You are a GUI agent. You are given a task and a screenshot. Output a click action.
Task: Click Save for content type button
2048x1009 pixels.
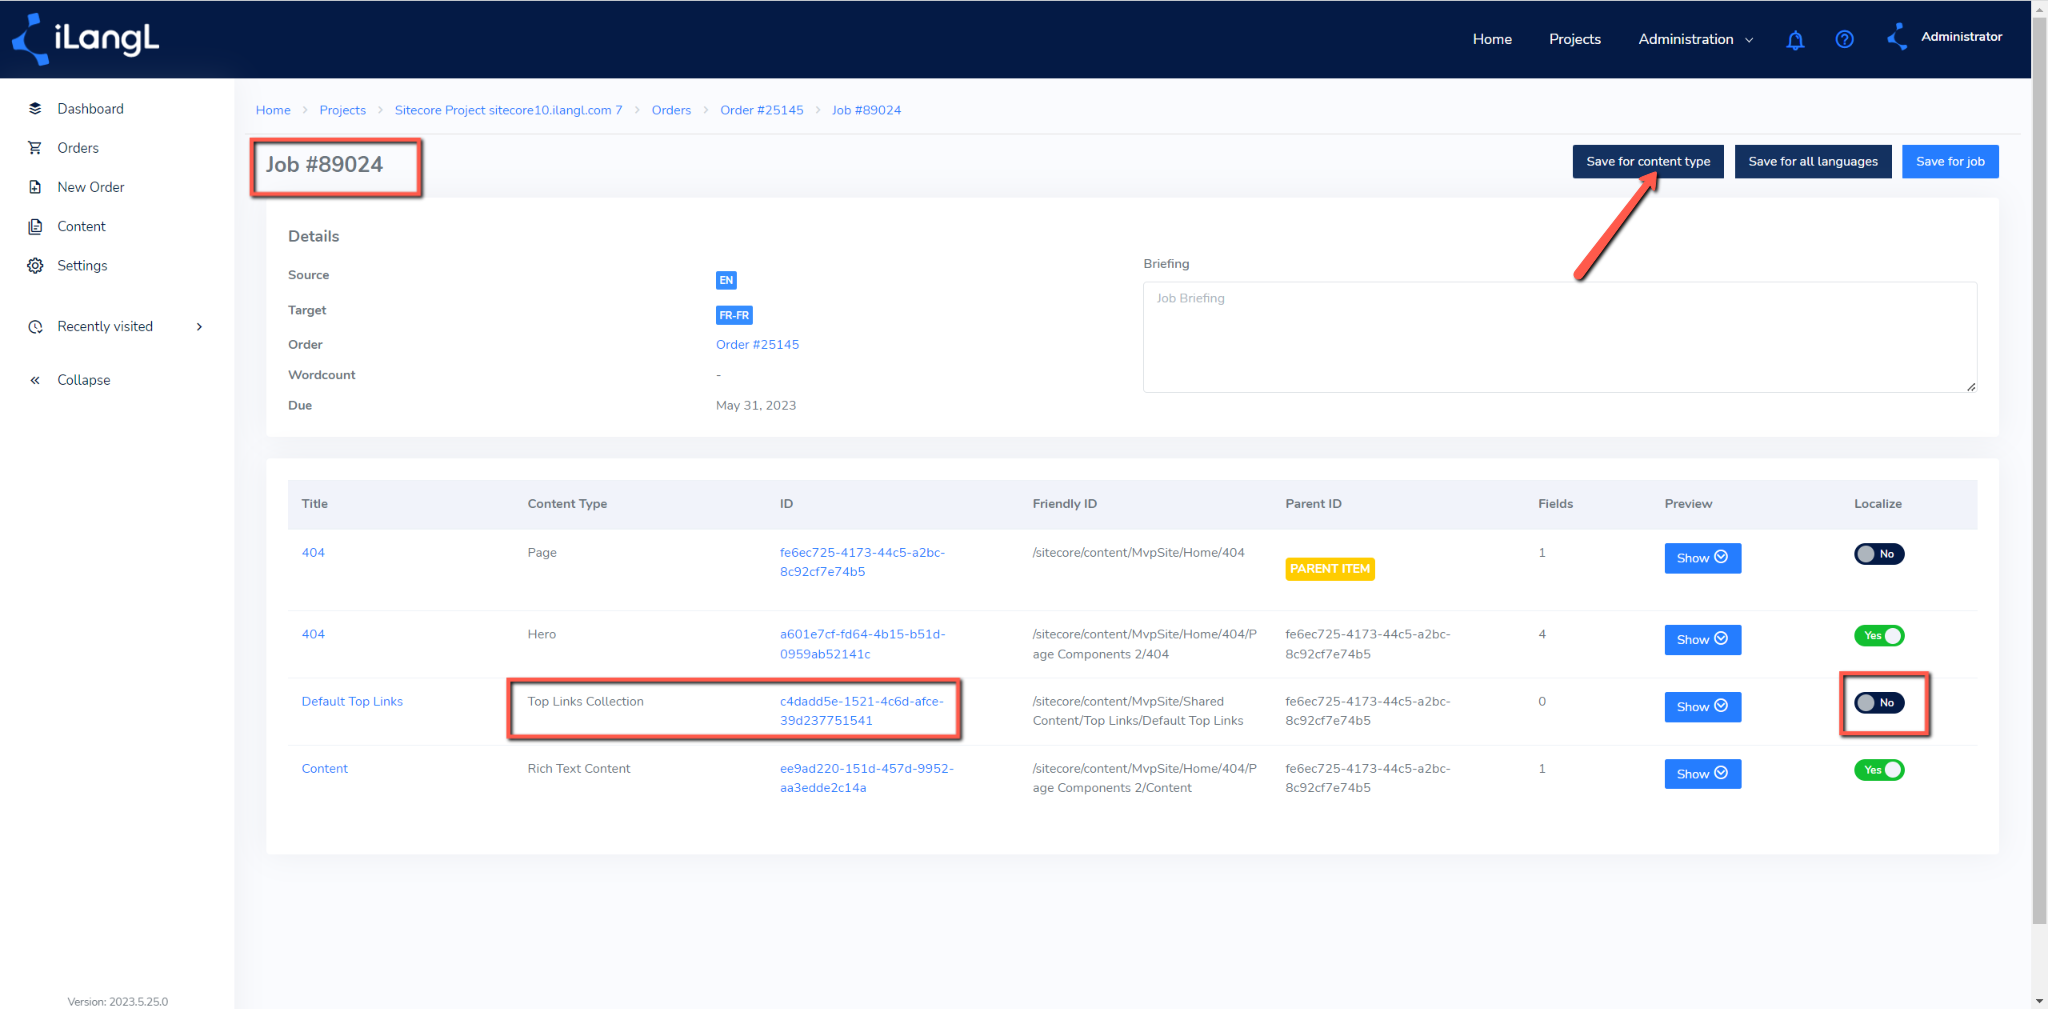[1648, 161]
